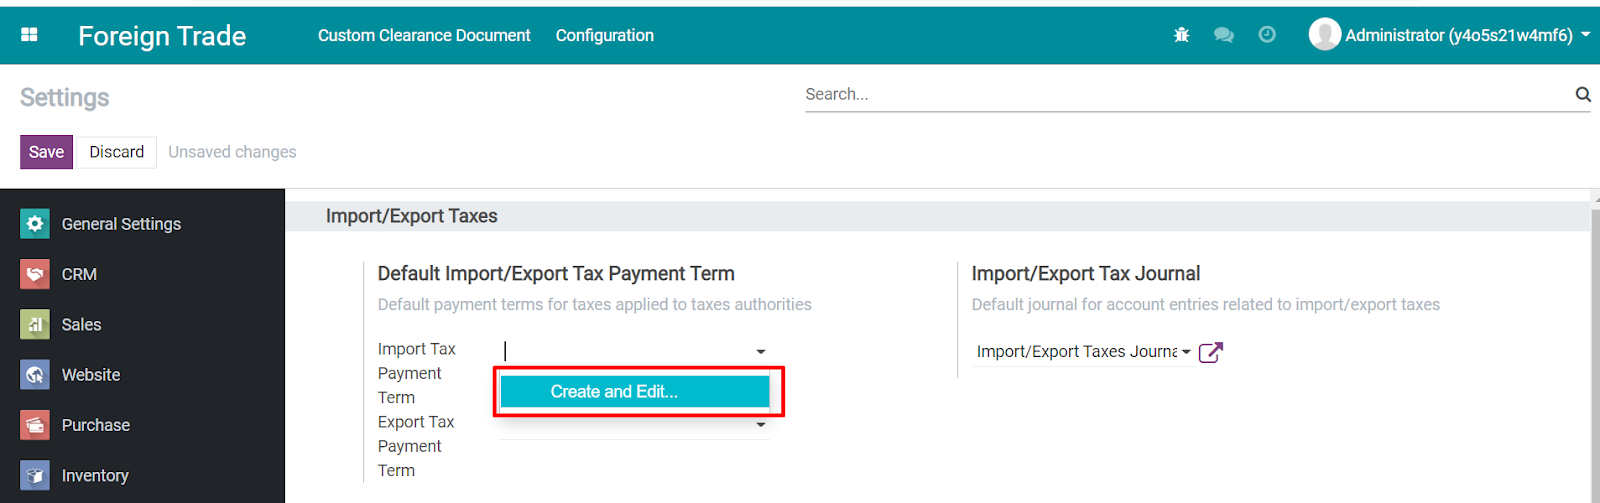Expand Import Tax Payment Term dropdown arrow
The width and height of the screenshot is (1600, 503).
click(761, 352)
